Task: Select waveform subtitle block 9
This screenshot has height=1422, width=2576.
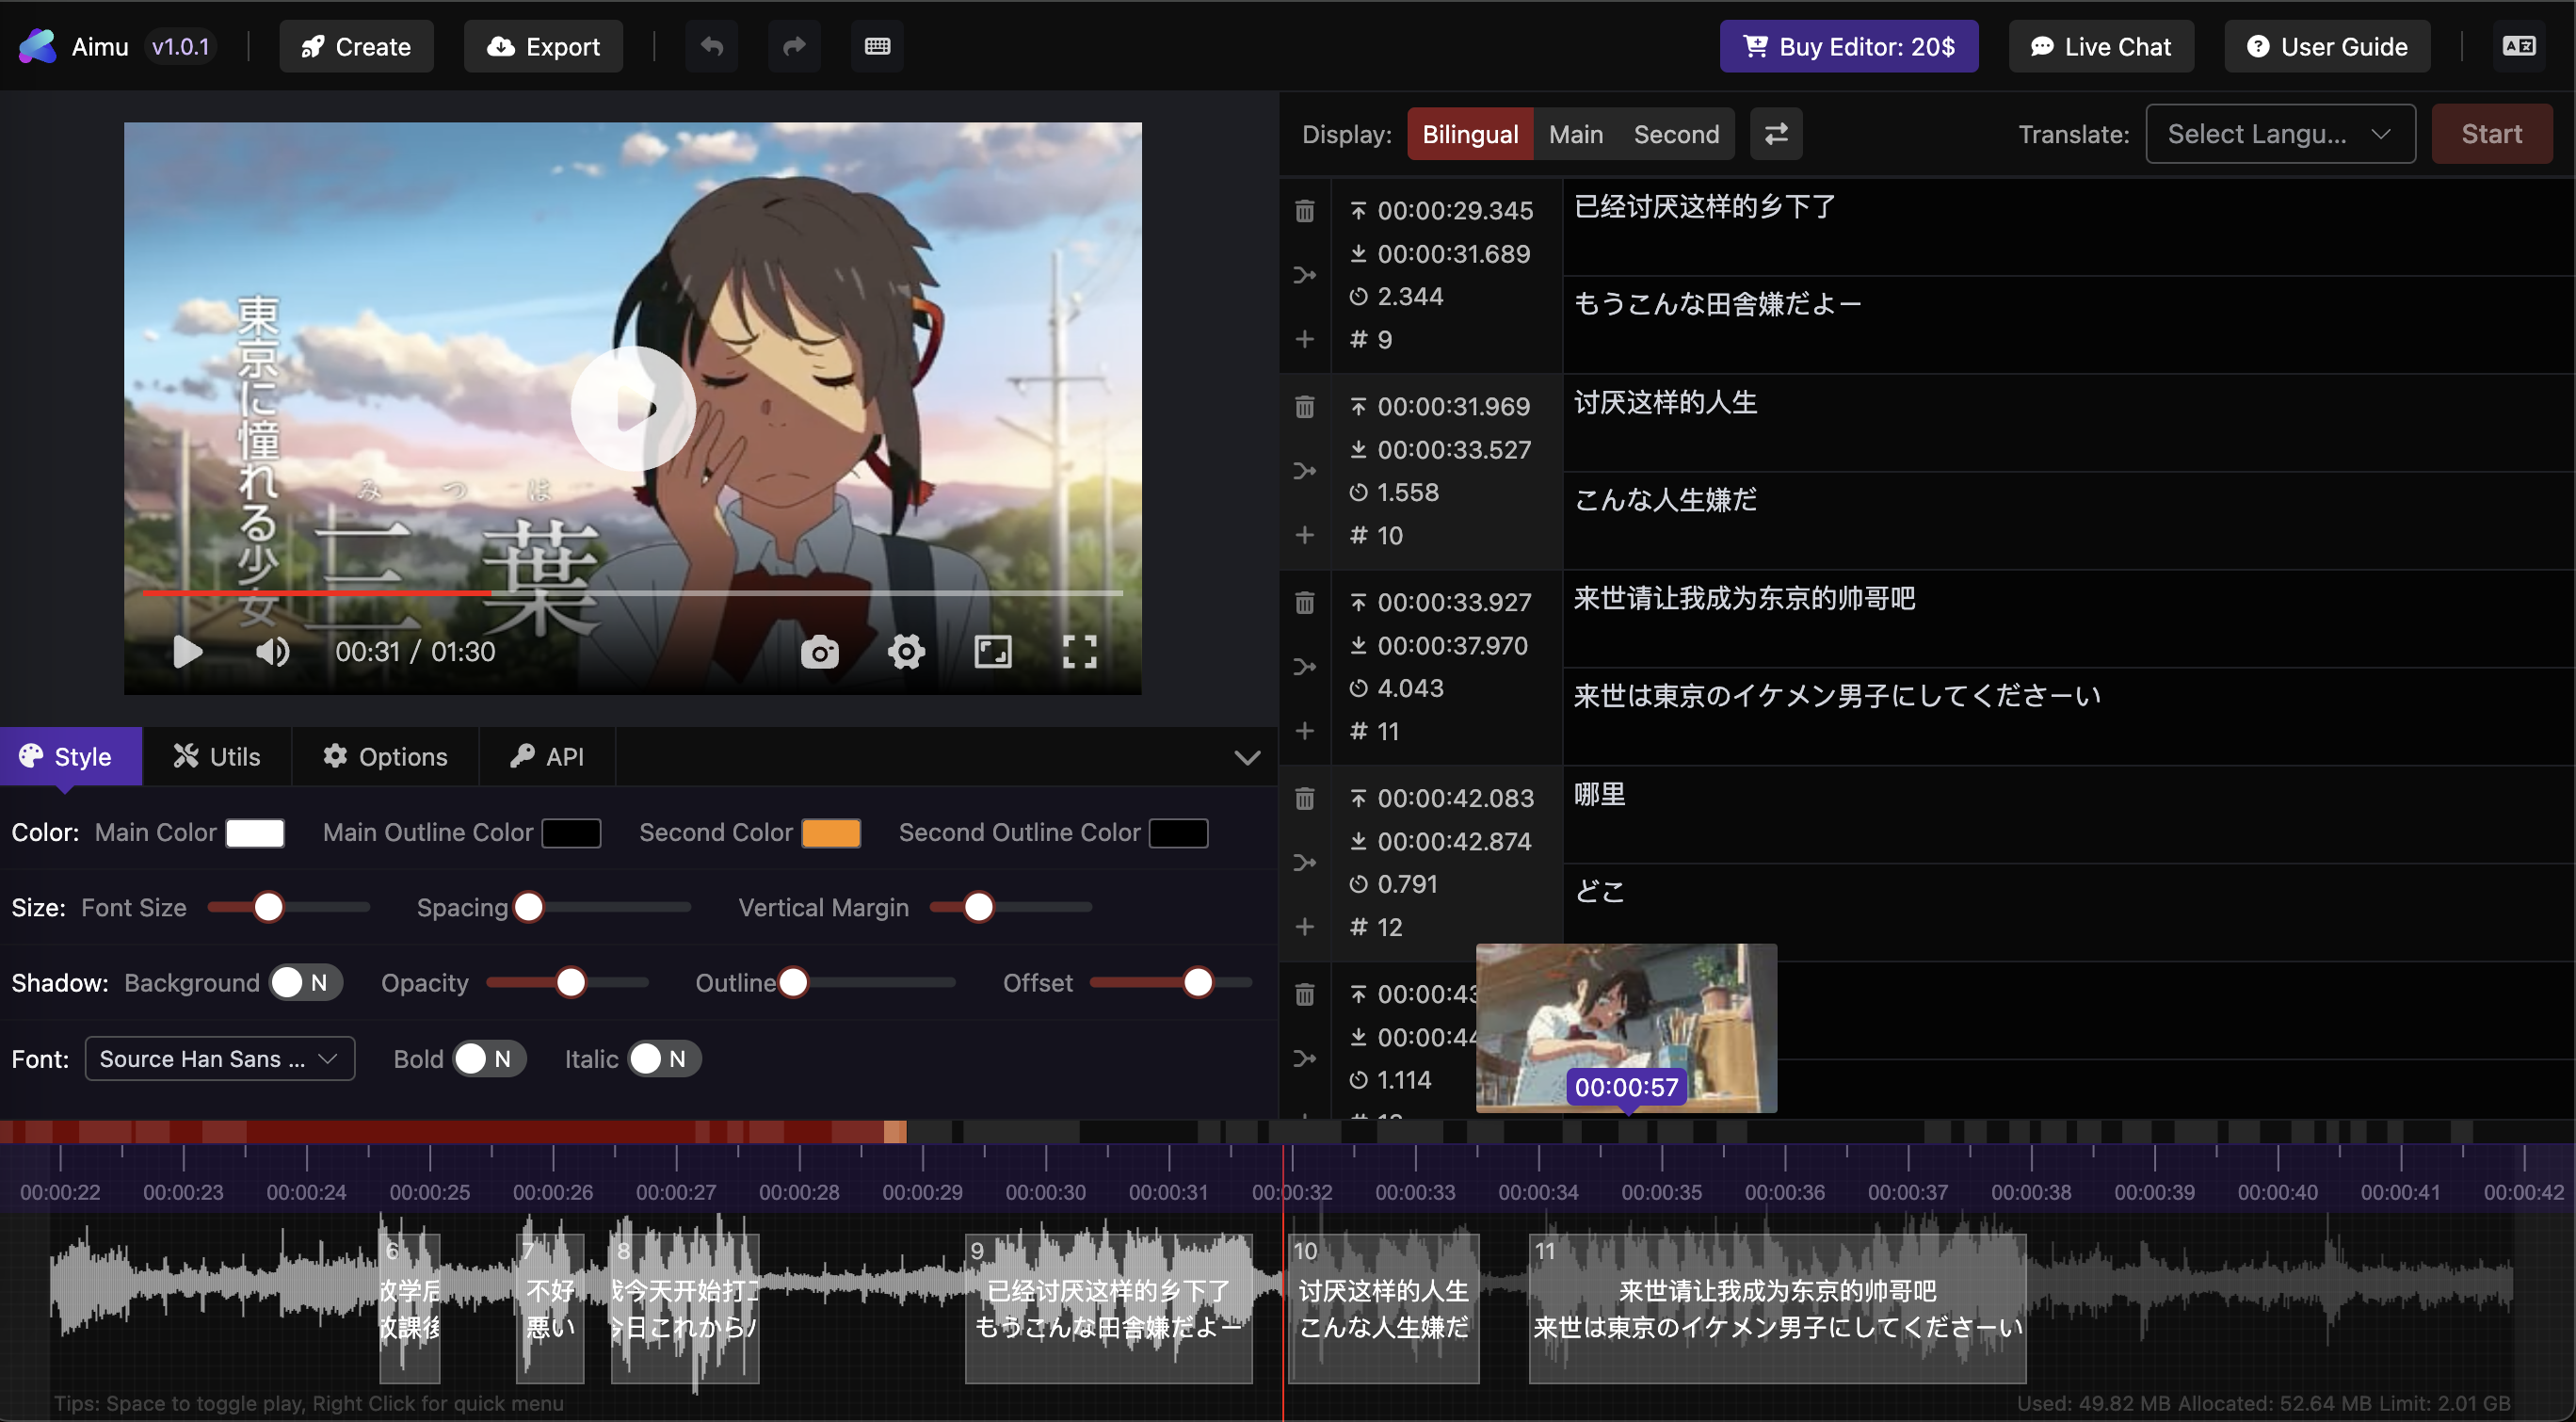Action: (1108, 1308)
